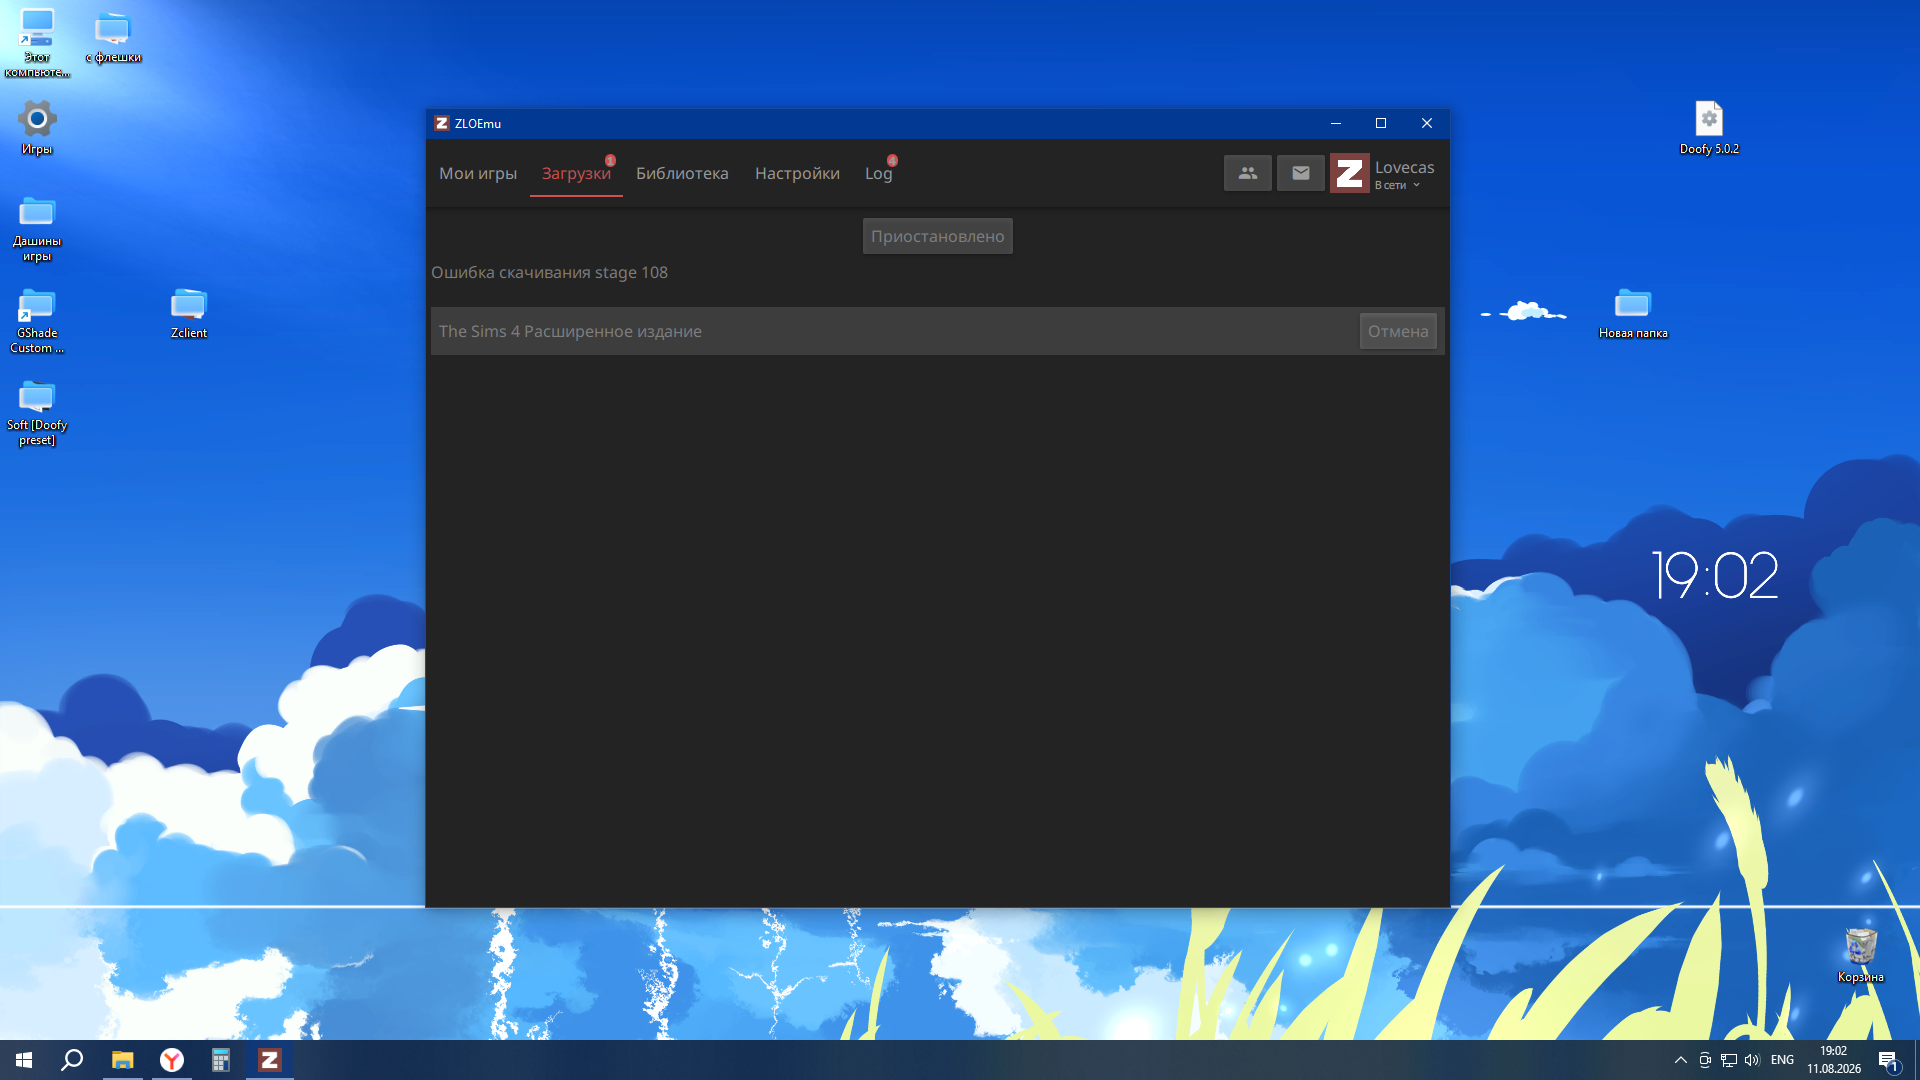Go to the Настройки tab
This screenshot has width=1920, height=1080.
point(797,173)
